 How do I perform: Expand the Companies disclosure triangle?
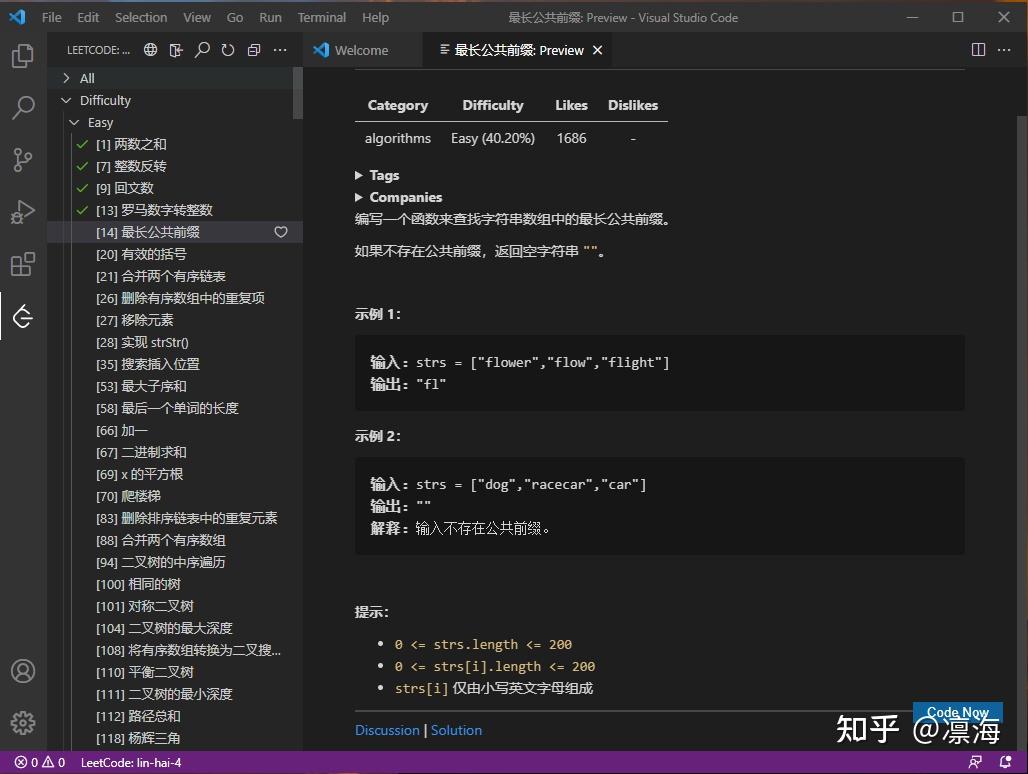click(x=359, y=197)
